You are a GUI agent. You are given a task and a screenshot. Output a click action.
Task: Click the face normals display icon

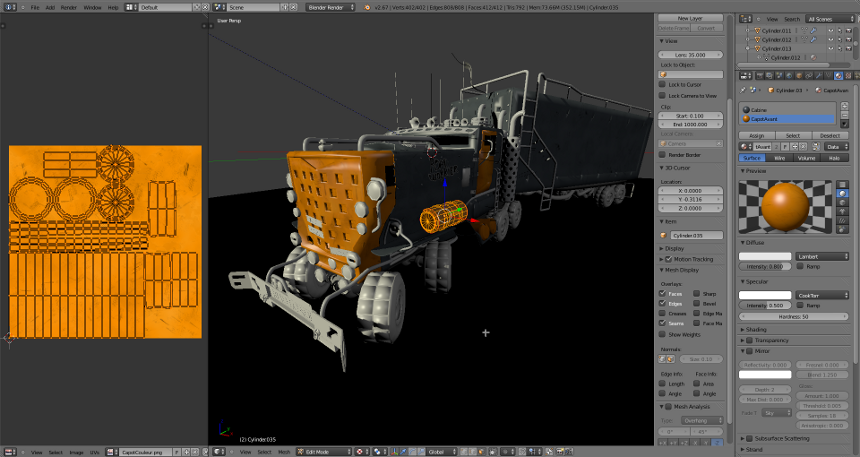[671, 359]
